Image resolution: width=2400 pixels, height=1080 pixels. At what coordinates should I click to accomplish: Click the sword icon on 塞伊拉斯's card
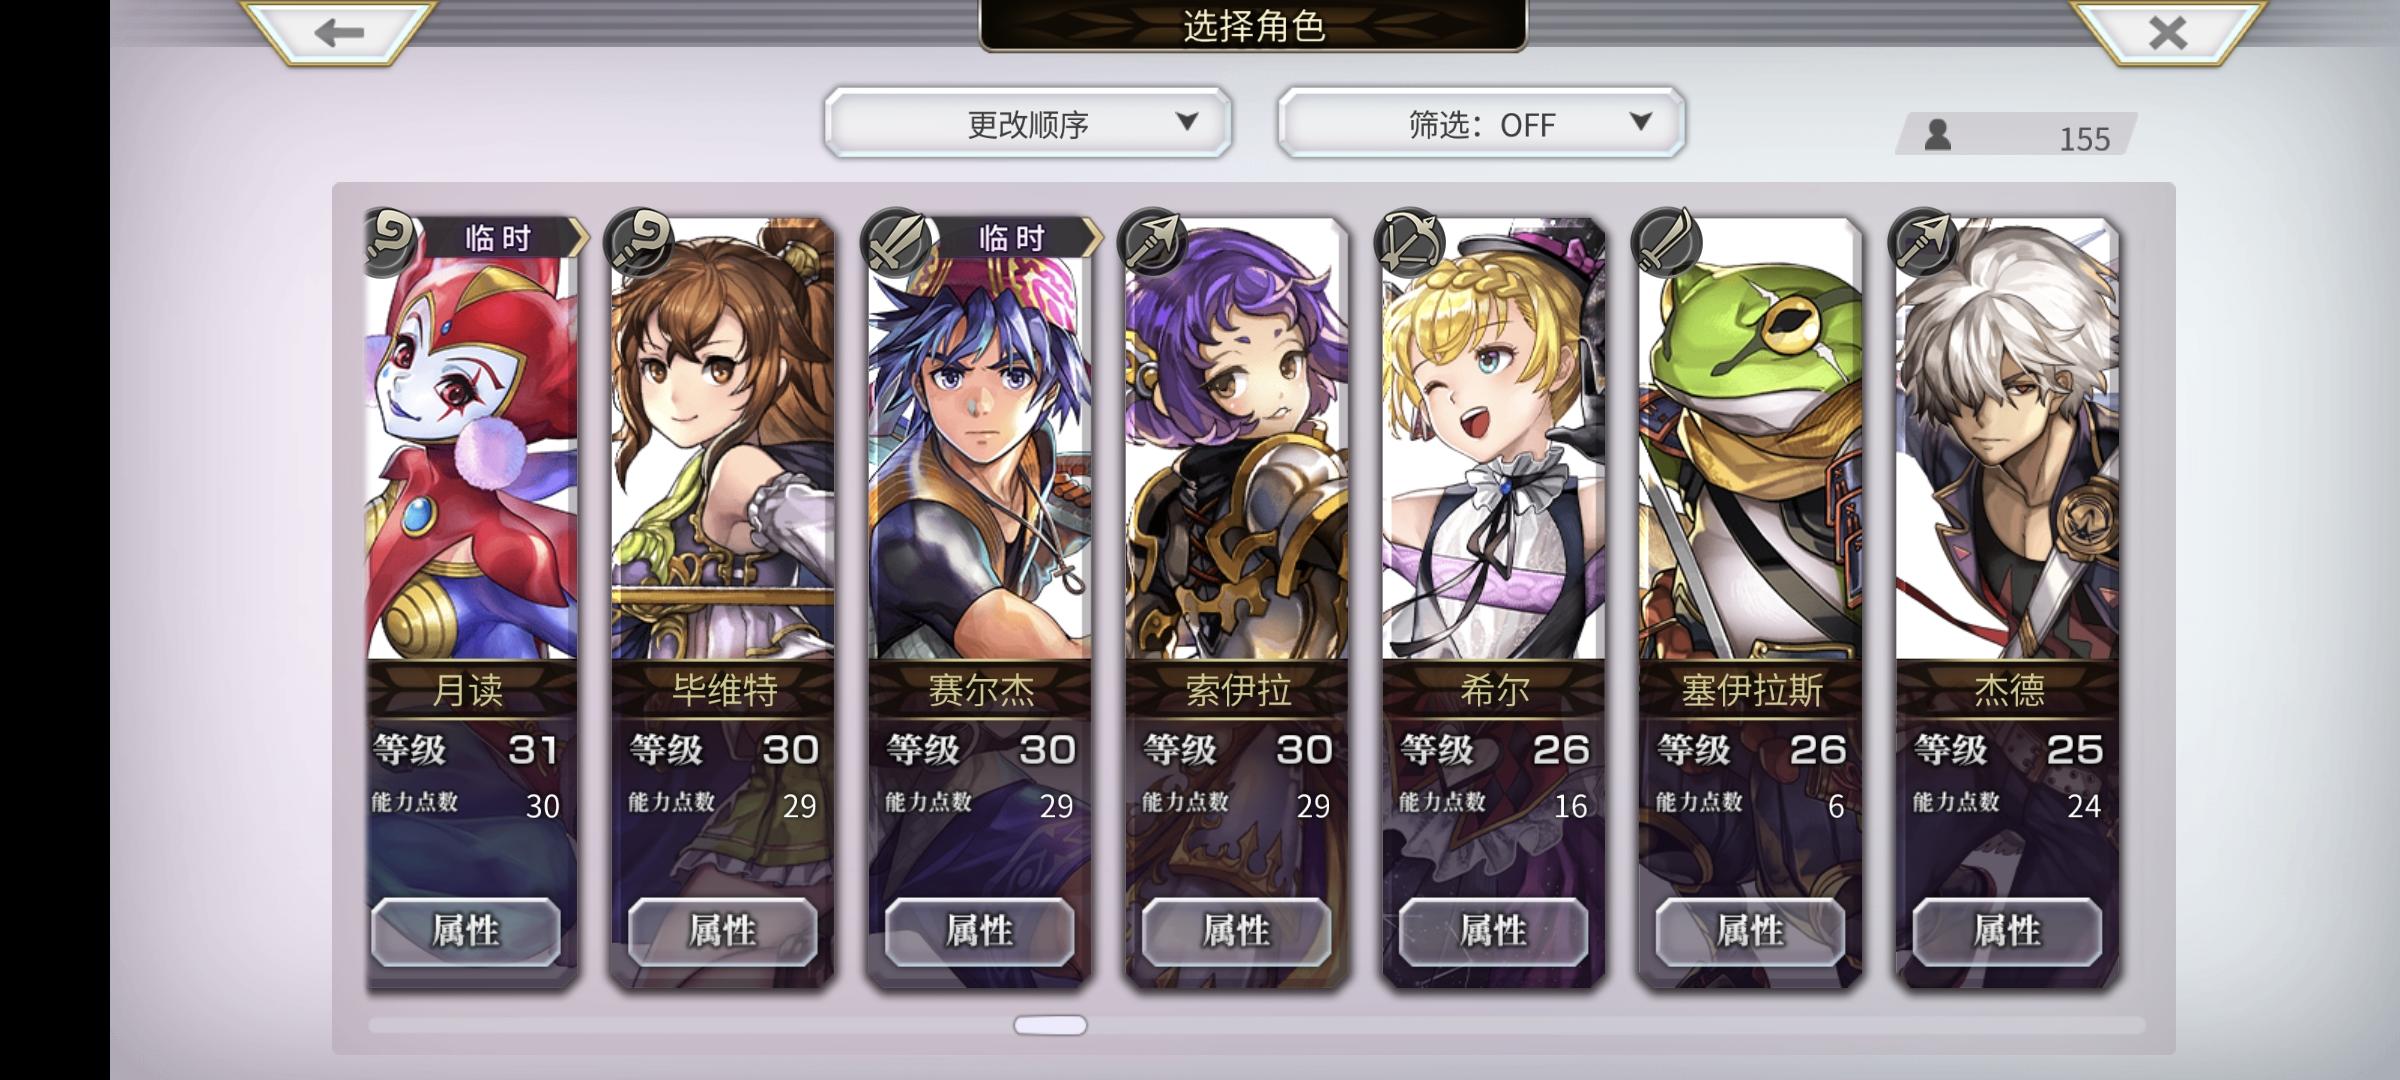pos(1667,242)
